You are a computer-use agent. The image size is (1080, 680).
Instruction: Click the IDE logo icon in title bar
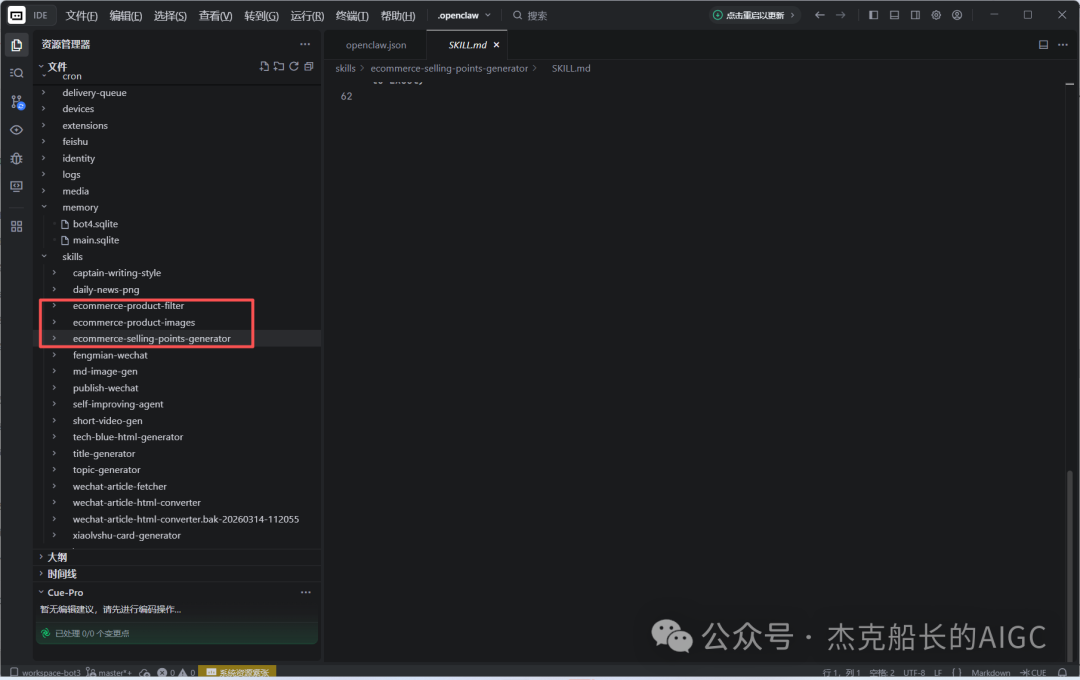pos(17,15)
